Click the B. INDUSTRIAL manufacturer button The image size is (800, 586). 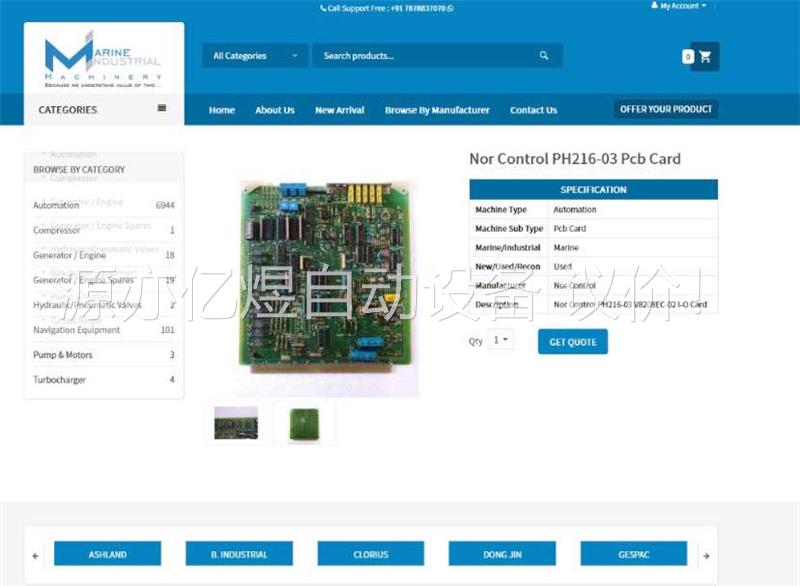click(x=239, y=554)
